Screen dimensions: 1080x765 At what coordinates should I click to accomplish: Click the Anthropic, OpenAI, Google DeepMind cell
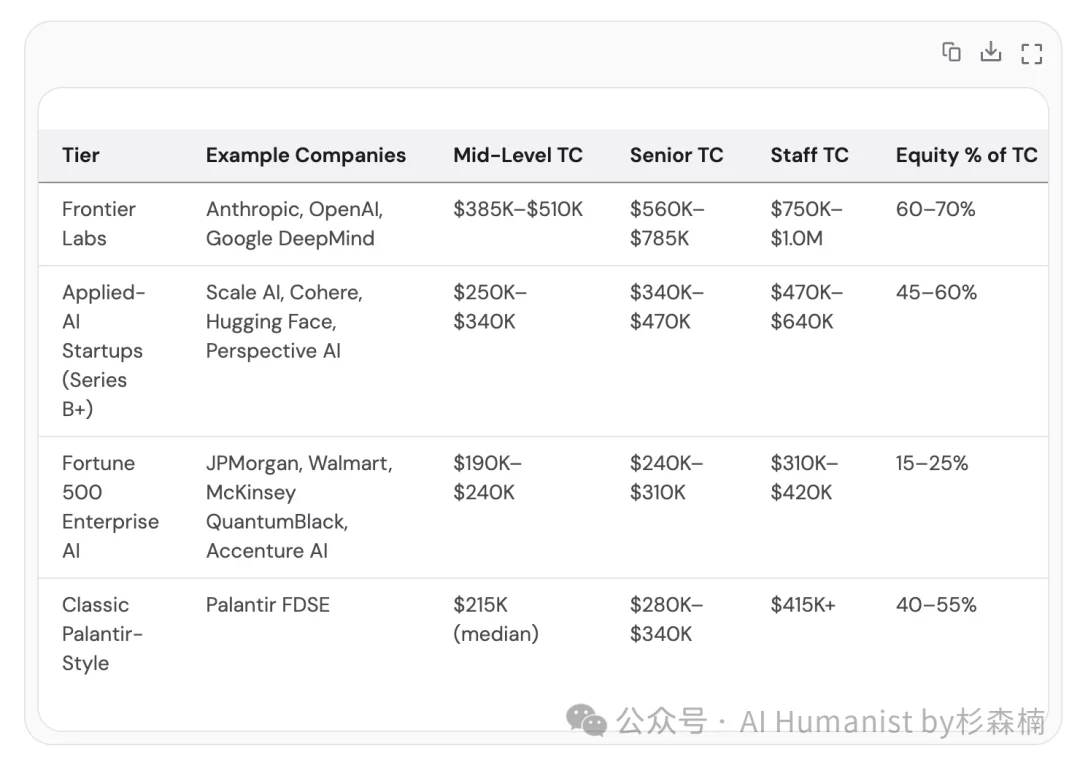pos(294,224)
